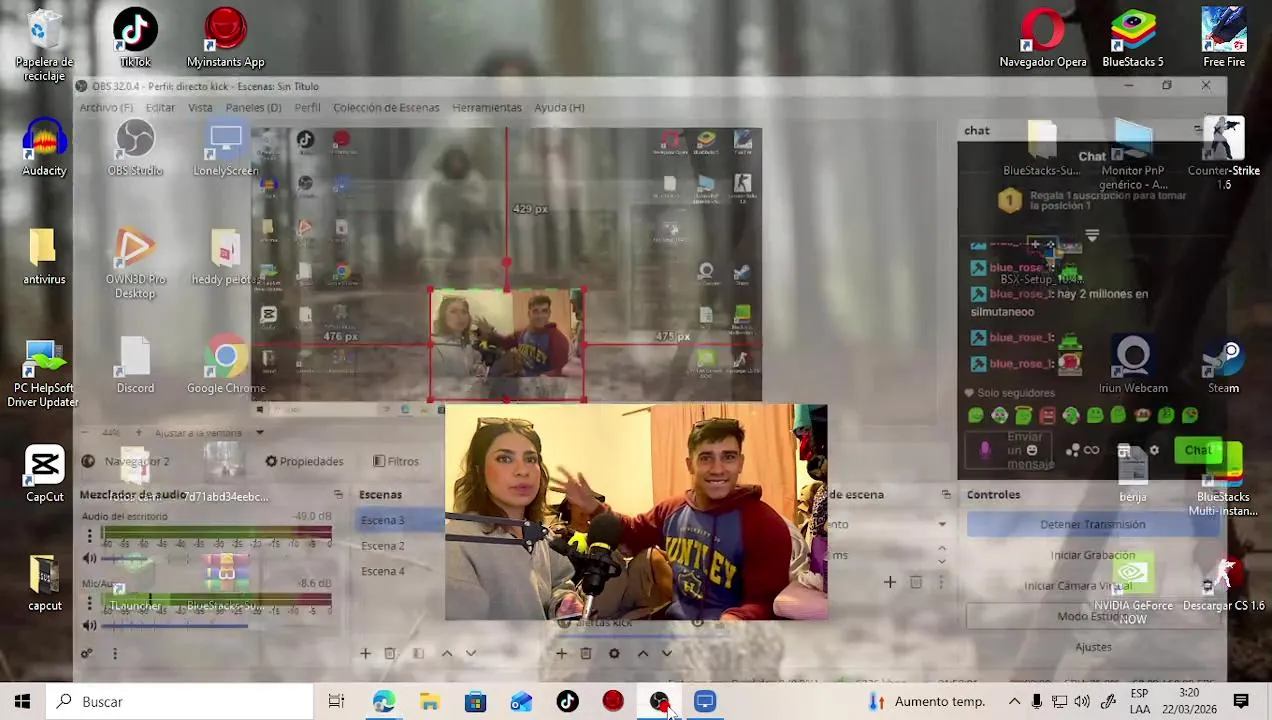The height and width of the screenshot is (720, 1272).
Task: Open Windows Start menu
Action: click(22, 702)
